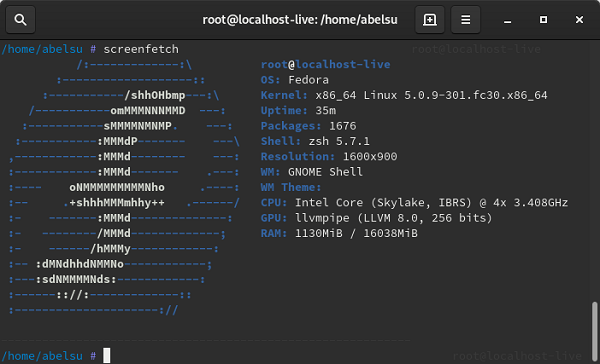The image size is (600, 364).
Task: Click the vertical scrollbar thumb
Action: 594,331
